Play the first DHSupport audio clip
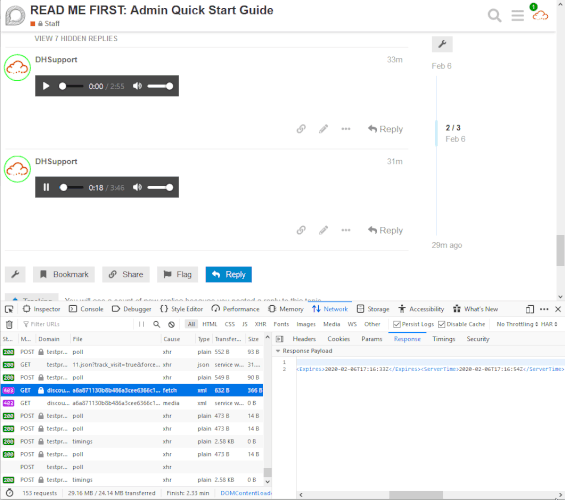This screenshot has width=565, height=500. 46,86
